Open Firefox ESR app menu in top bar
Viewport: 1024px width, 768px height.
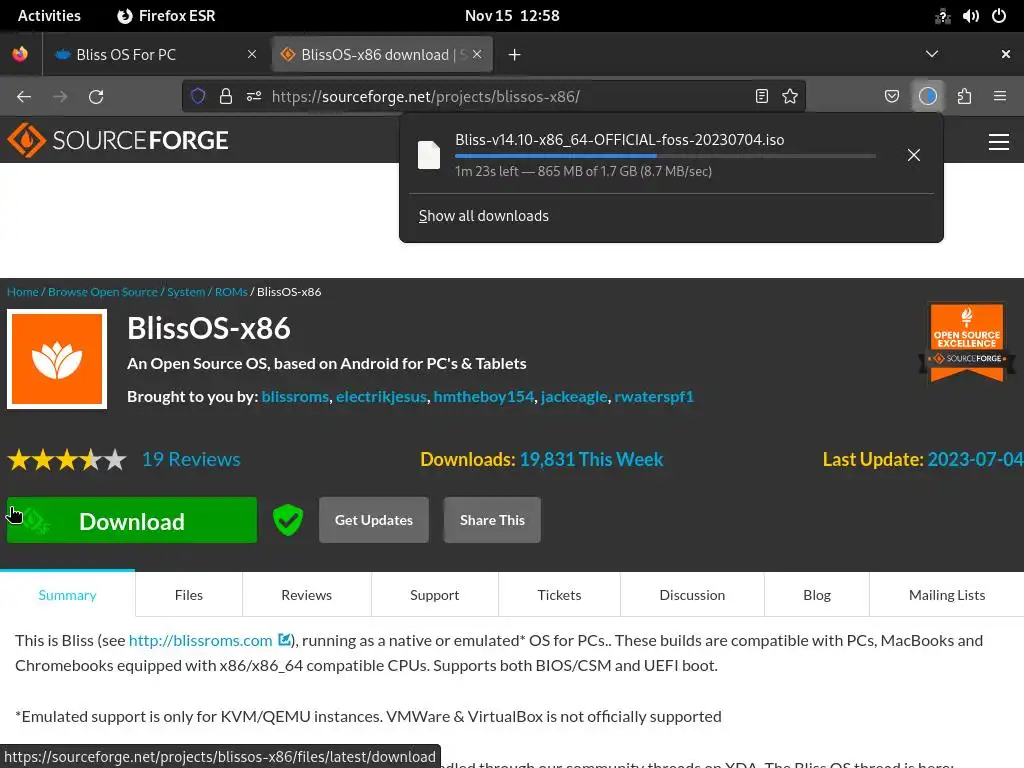[166, 16]
